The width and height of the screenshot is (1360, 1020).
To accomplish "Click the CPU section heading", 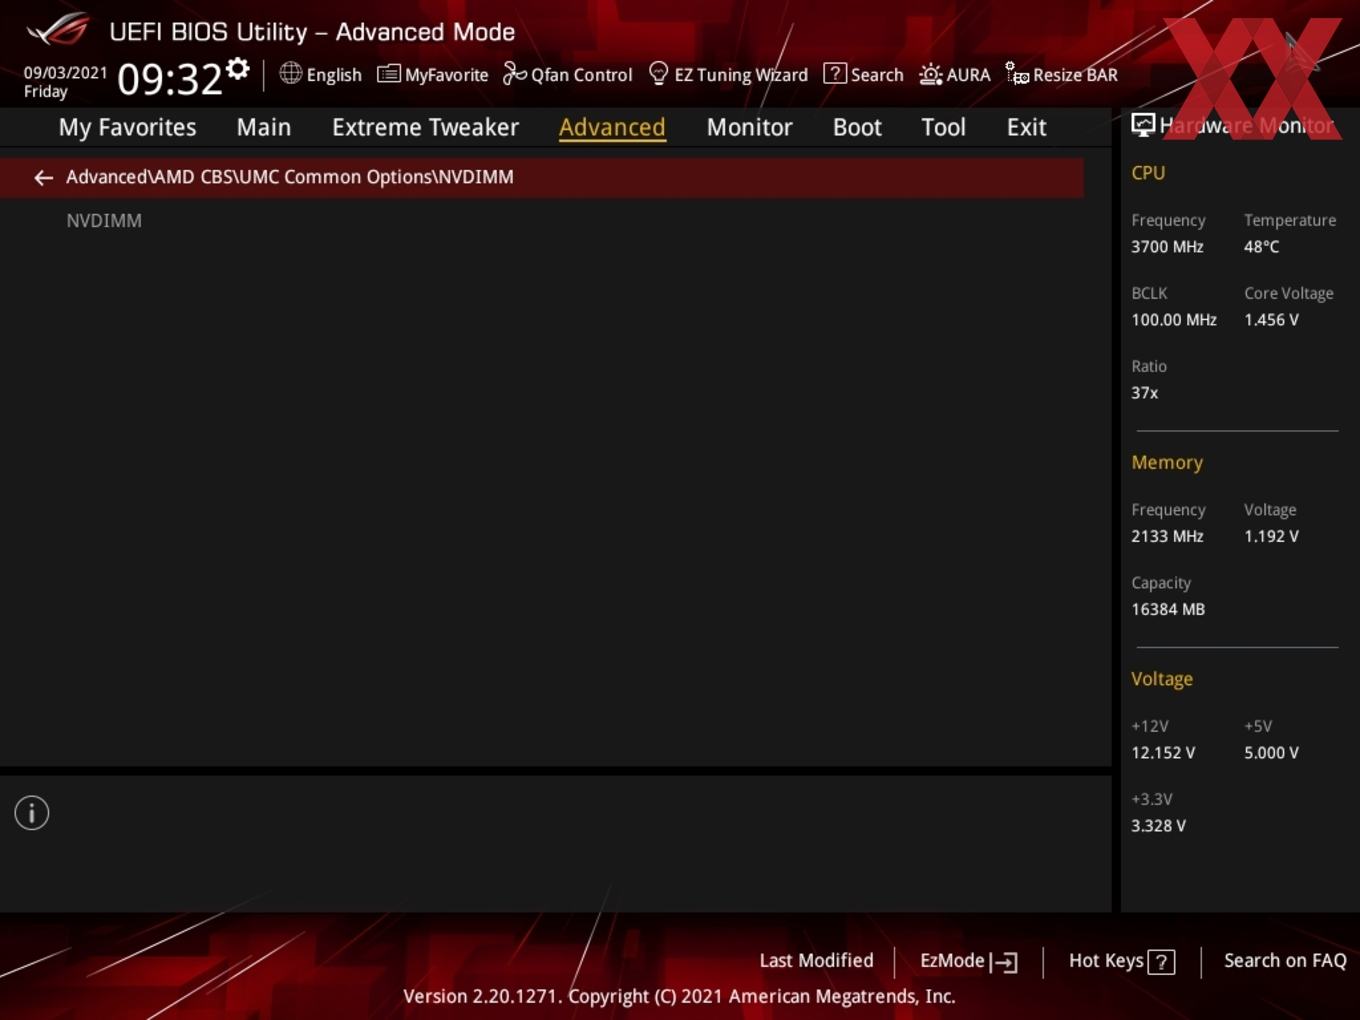I will coord(1148,173).
